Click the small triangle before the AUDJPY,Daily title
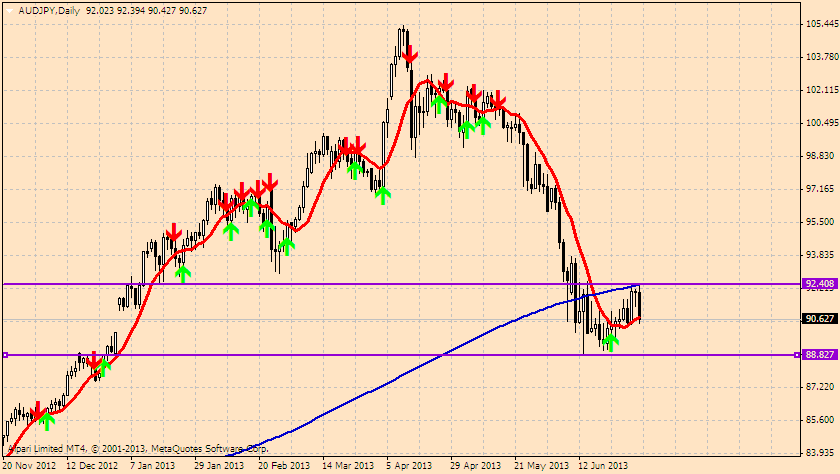The image size is (840, 474). pyautogui.click(x=9, y=11)
